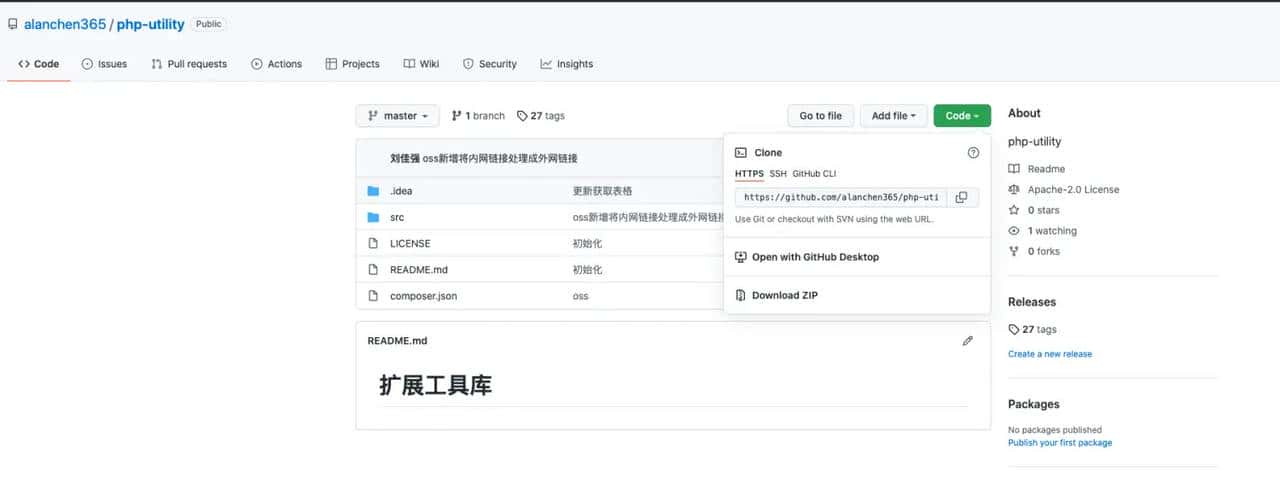This screenshot has height=484, width=1280.
Task: Switch to the Issues tab
Action: (104, 64)
